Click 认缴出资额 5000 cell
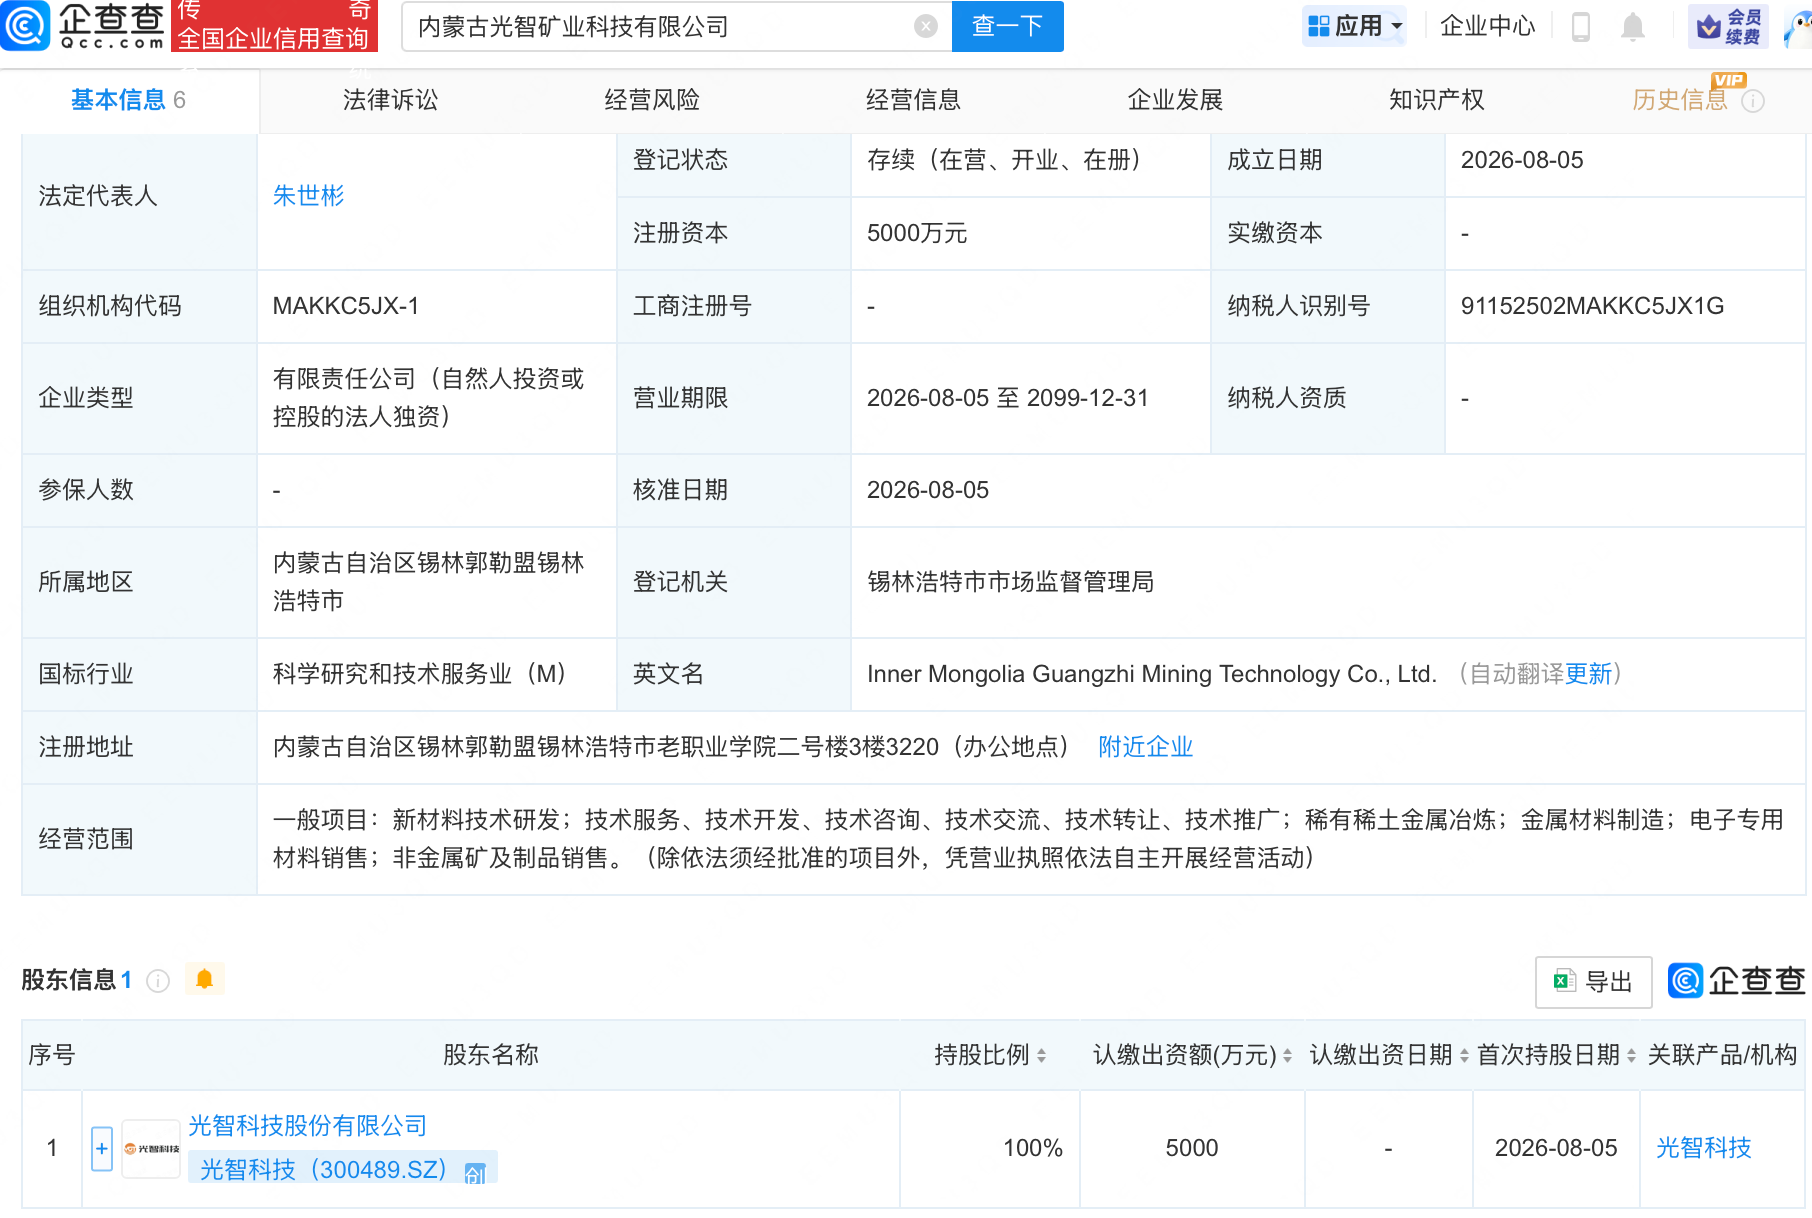Screen dimensions: 1812x1218 point(1192,1148)
